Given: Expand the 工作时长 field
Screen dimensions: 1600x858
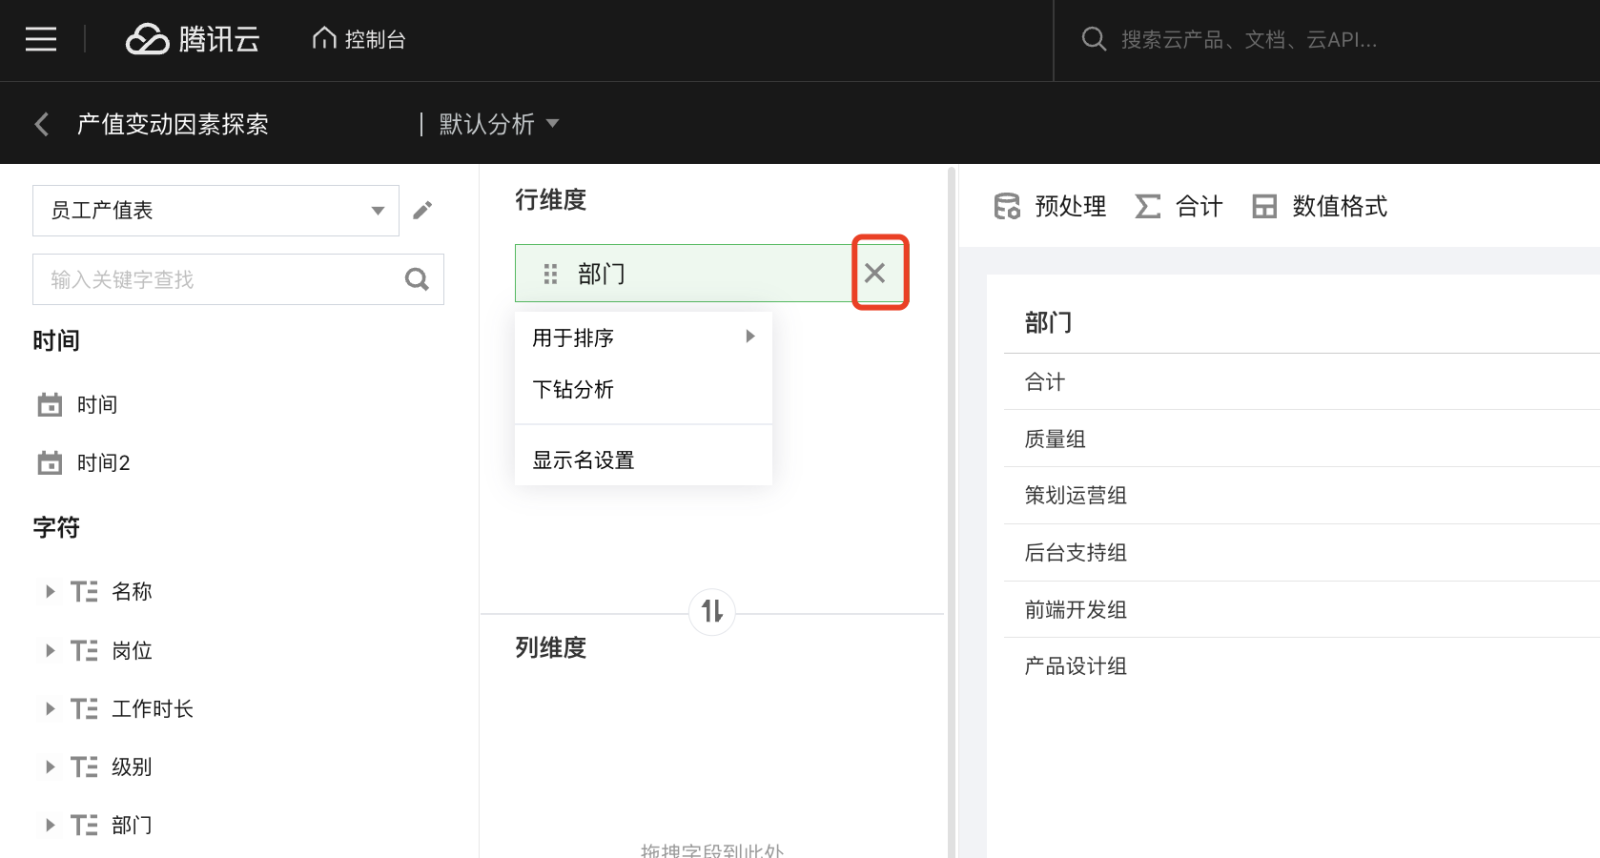Looking at the screenshot, I should click(x=50, y=708).
